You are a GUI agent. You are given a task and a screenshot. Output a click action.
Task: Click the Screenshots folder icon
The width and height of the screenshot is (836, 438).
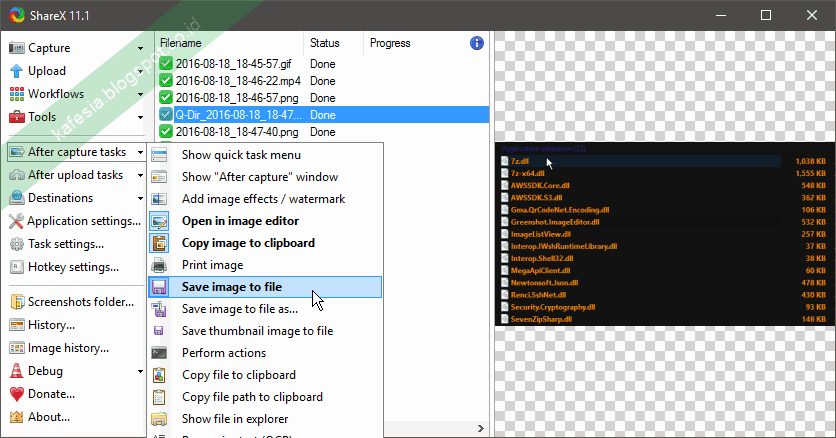17,302
